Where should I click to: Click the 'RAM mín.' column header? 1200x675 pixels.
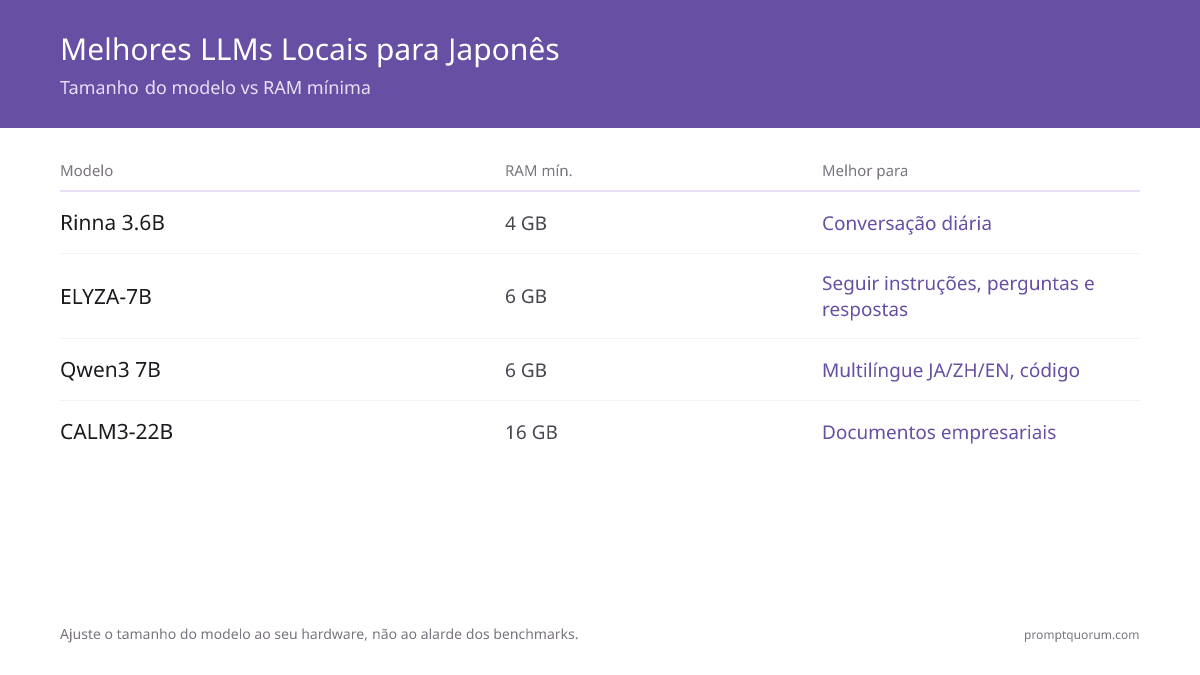click(x=538, y=171)
